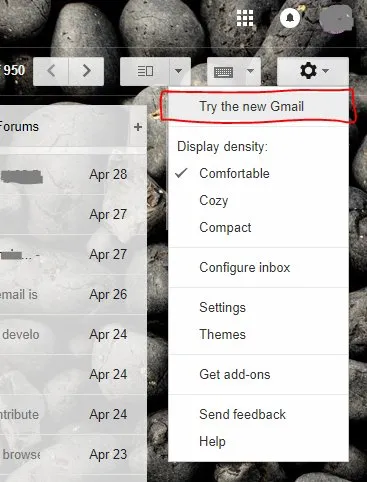Viewport: 367px width, 482px height.
Task: Expand the split pane mode dropdown arrow
Action: pyautogui.click(x=180, y=71)
